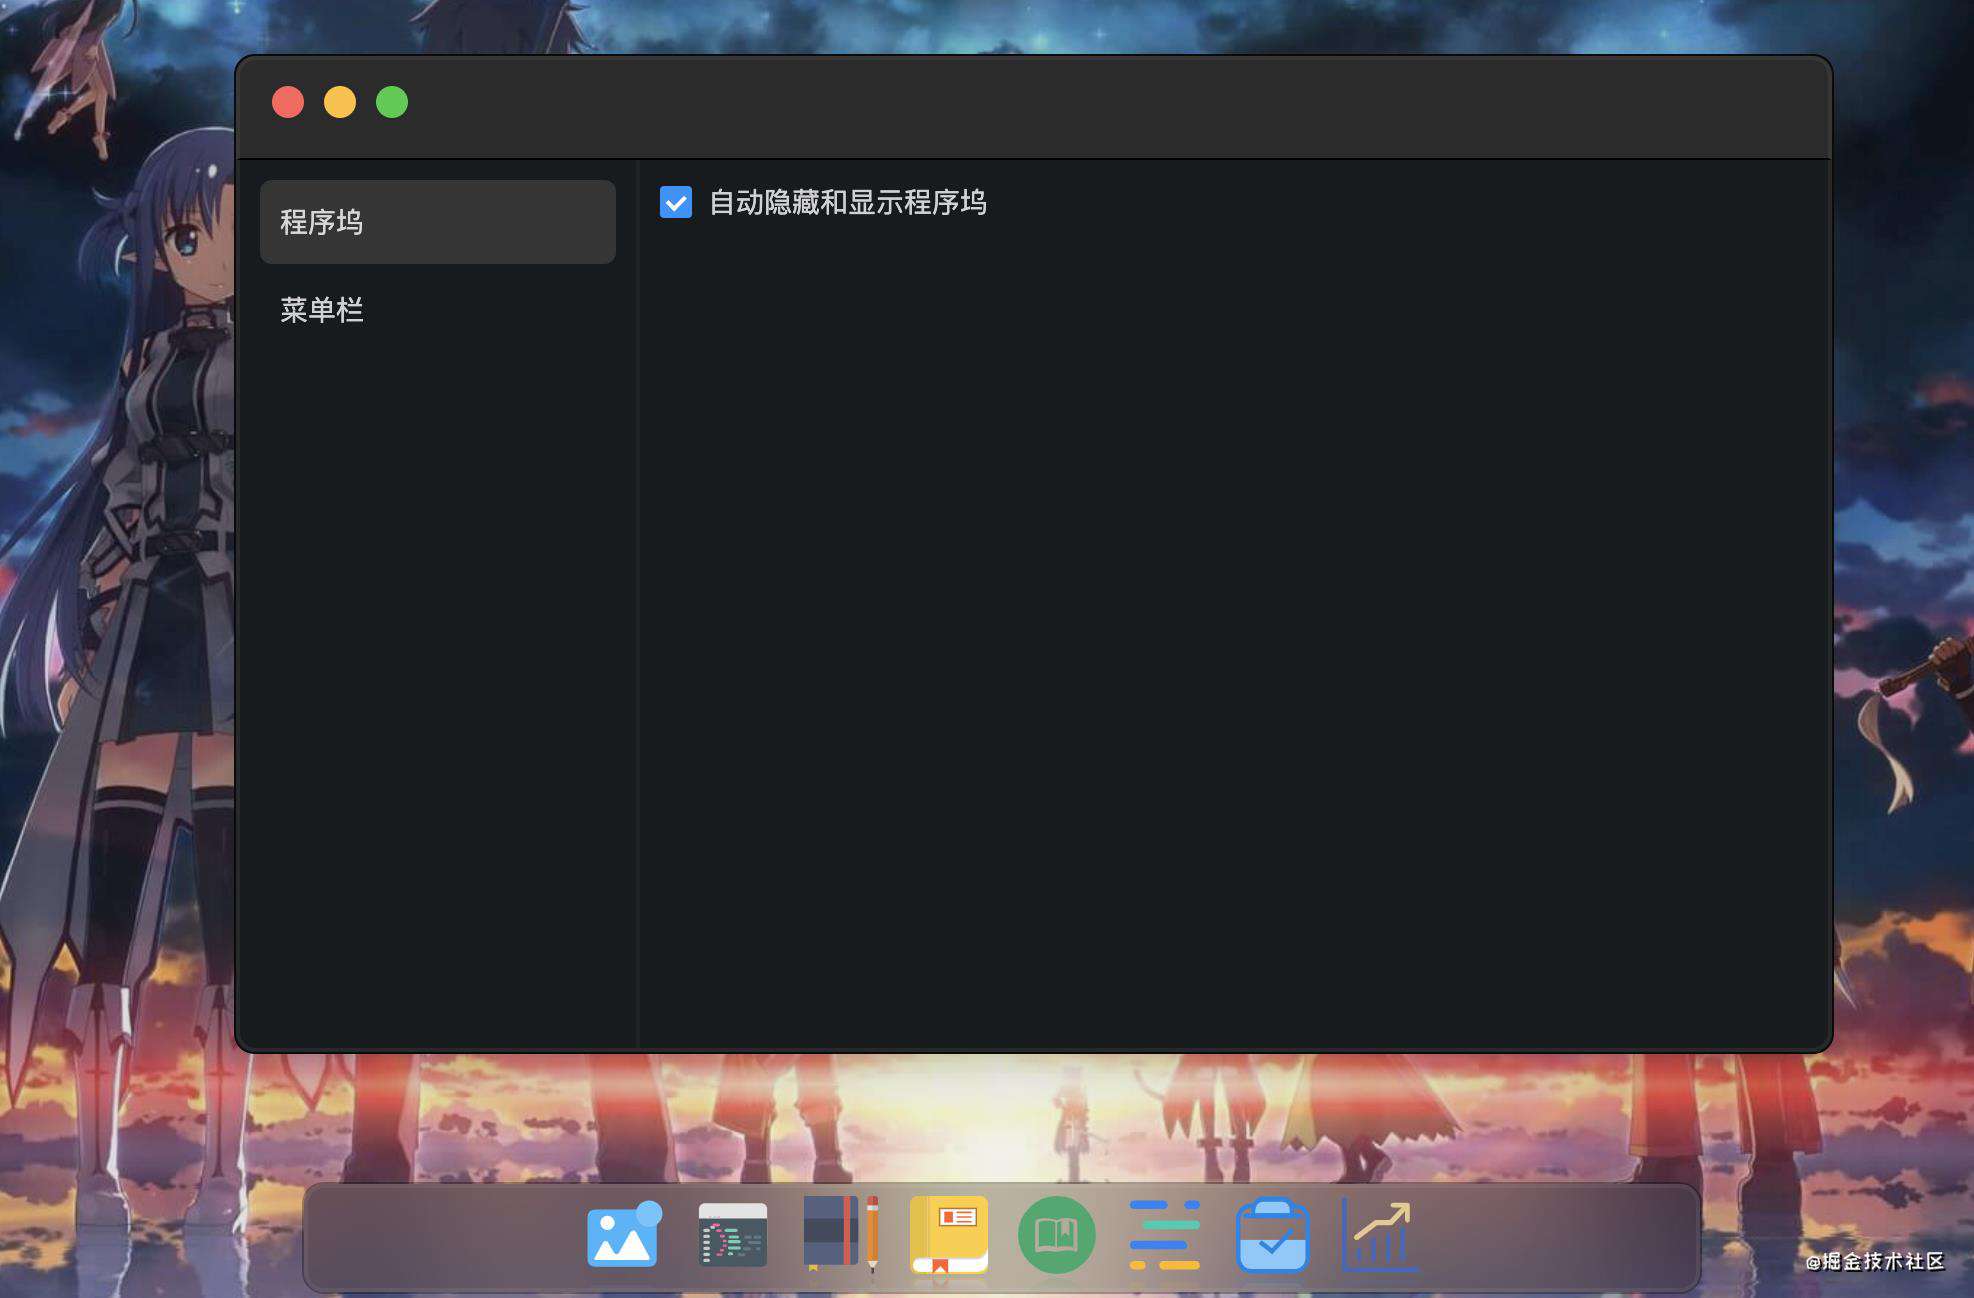
Task: Close the window with red button
Action: [x=288, y=102]
